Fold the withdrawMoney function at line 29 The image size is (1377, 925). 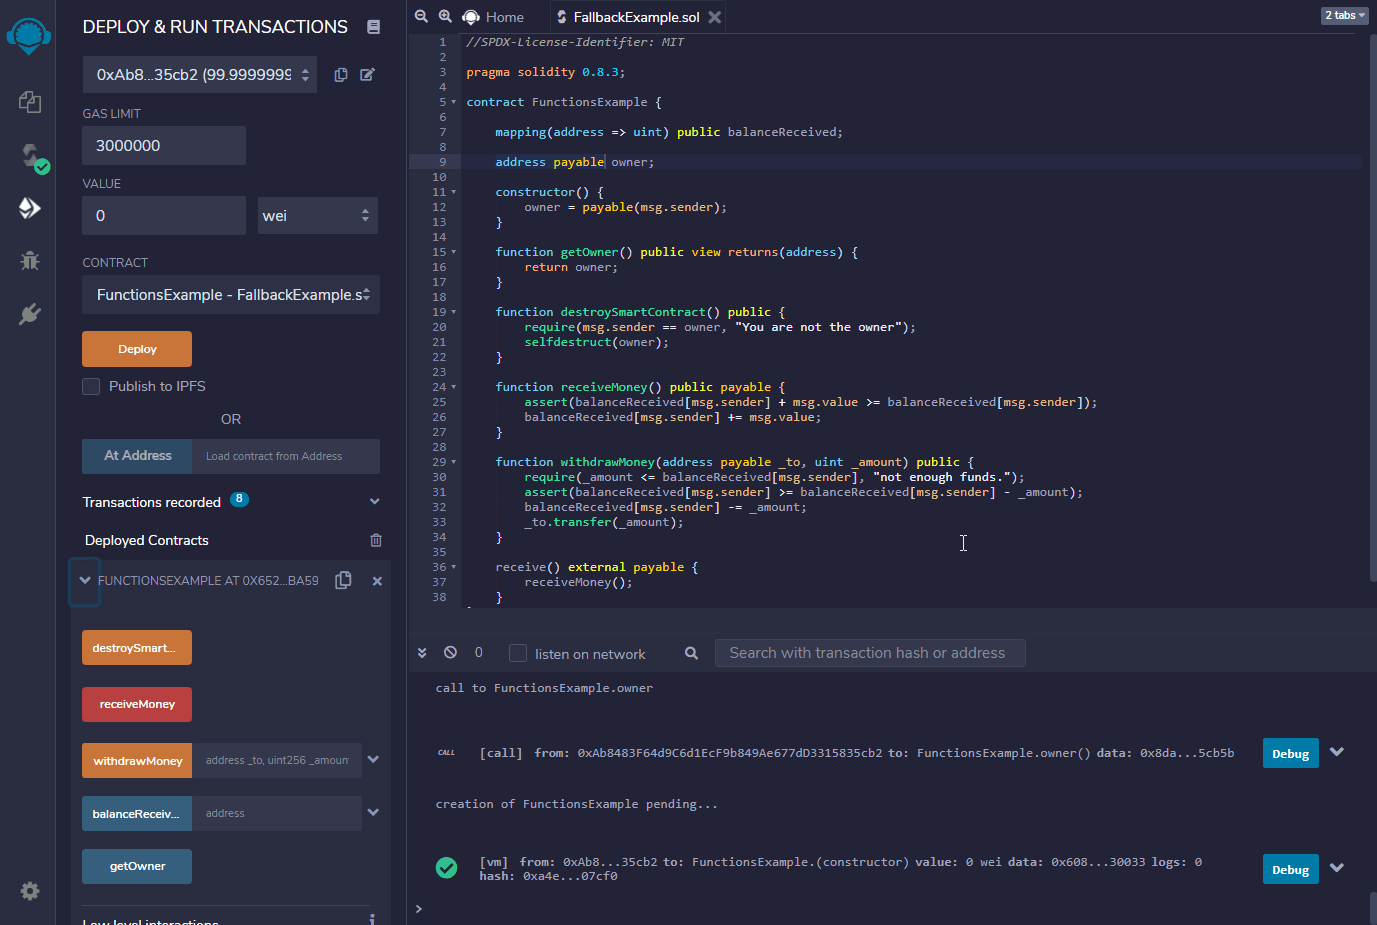tap(454, 462)
